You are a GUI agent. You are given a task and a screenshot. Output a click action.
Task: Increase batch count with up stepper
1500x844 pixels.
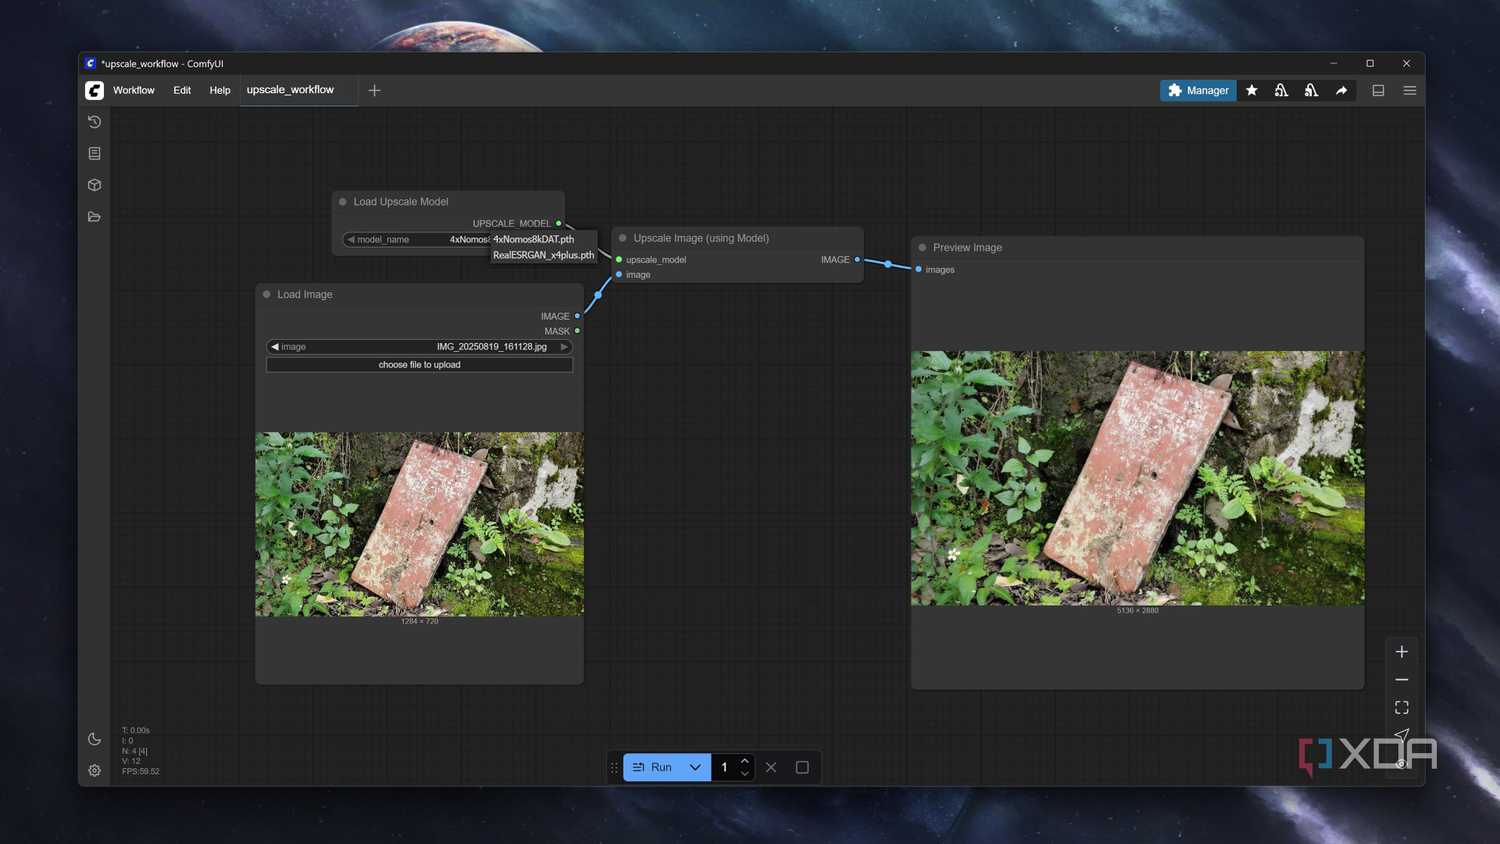pos(745,761)
